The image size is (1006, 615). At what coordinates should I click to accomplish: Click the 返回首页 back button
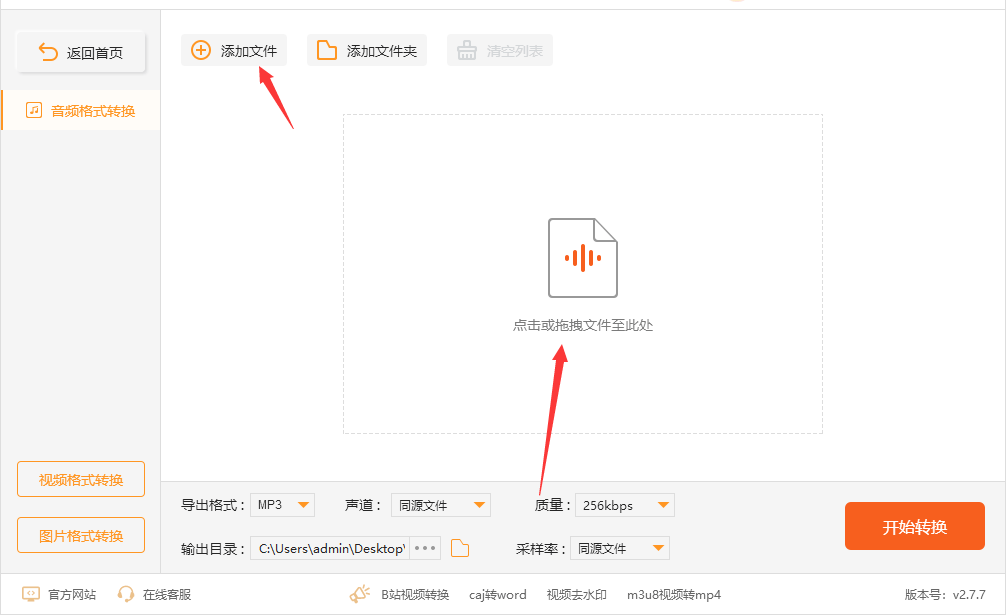pyautogui.click(x=81, y=52)
